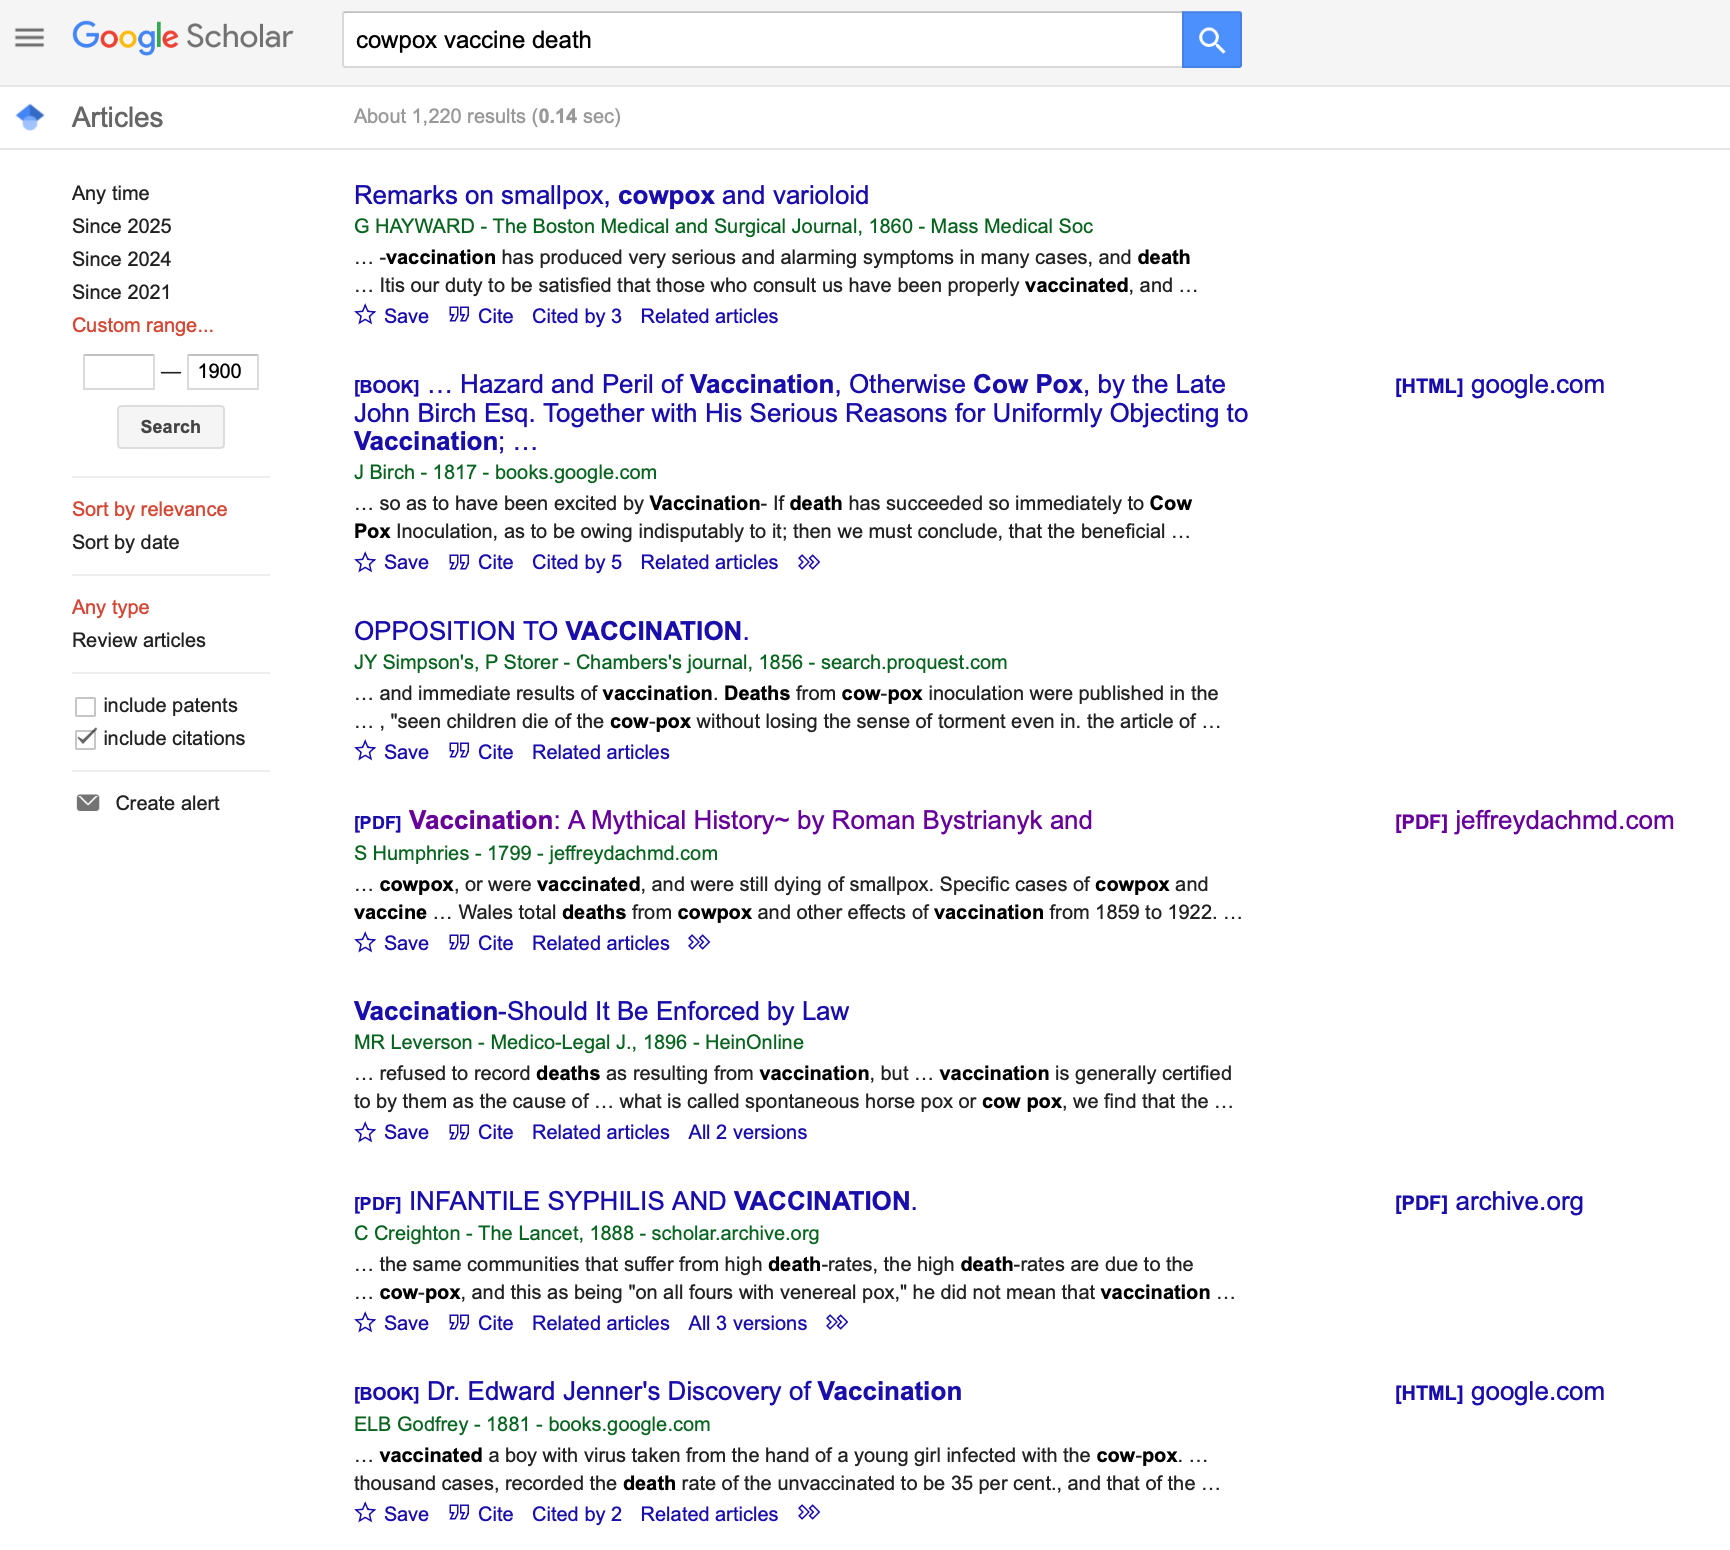Image resolution: width=1730 pixels, height=1550 pixels.
Task: Filter results Since 2025
Action: click(122, 226)
